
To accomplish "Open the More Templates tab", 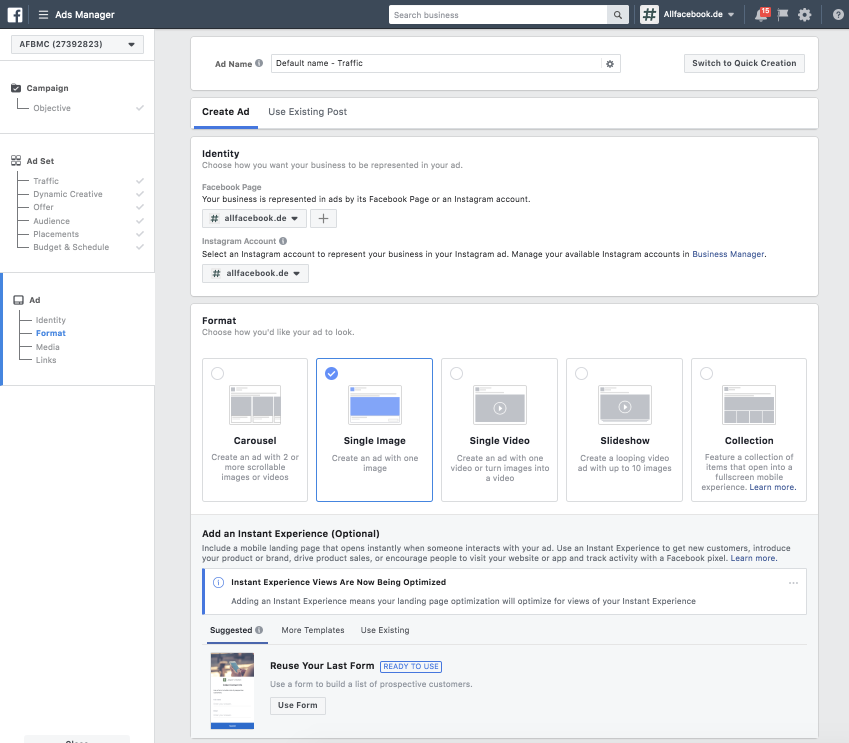I will (313, 630).
